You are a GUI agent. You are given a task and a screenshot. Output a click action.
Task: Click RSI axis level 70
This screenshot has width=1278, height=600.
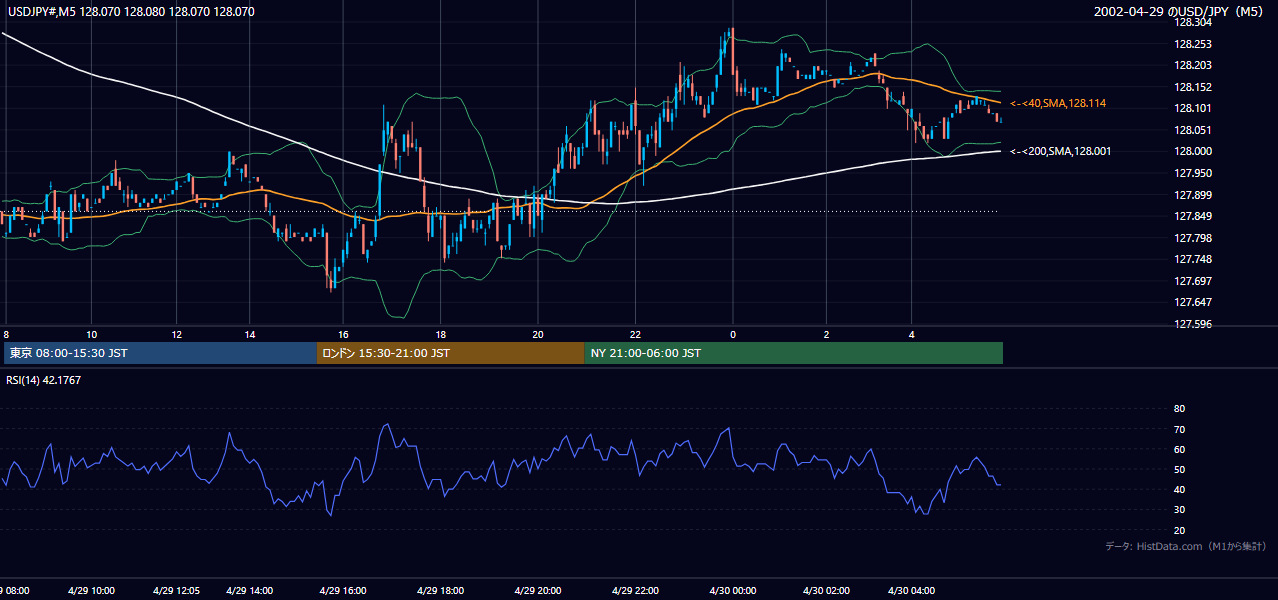coord(1179,429)
